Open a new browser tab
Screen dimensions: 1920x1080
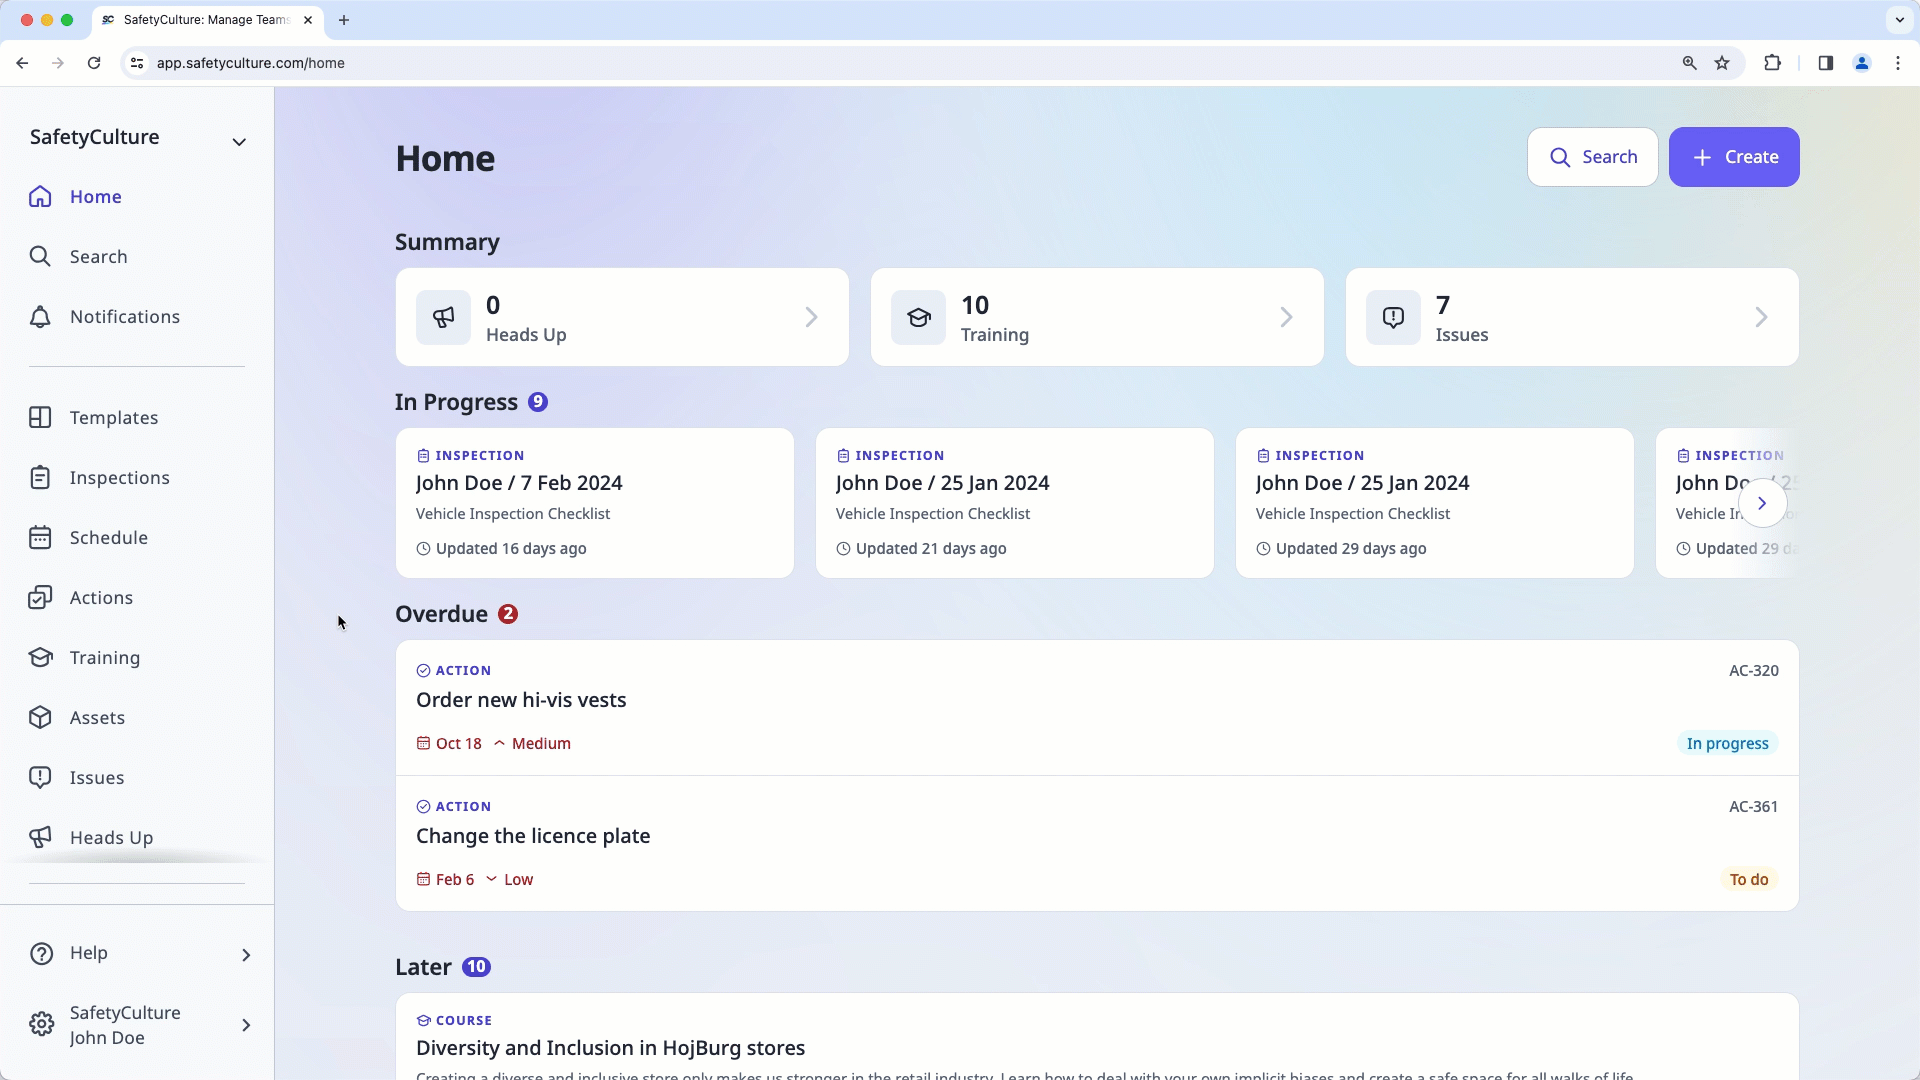[x=344, y=20]
